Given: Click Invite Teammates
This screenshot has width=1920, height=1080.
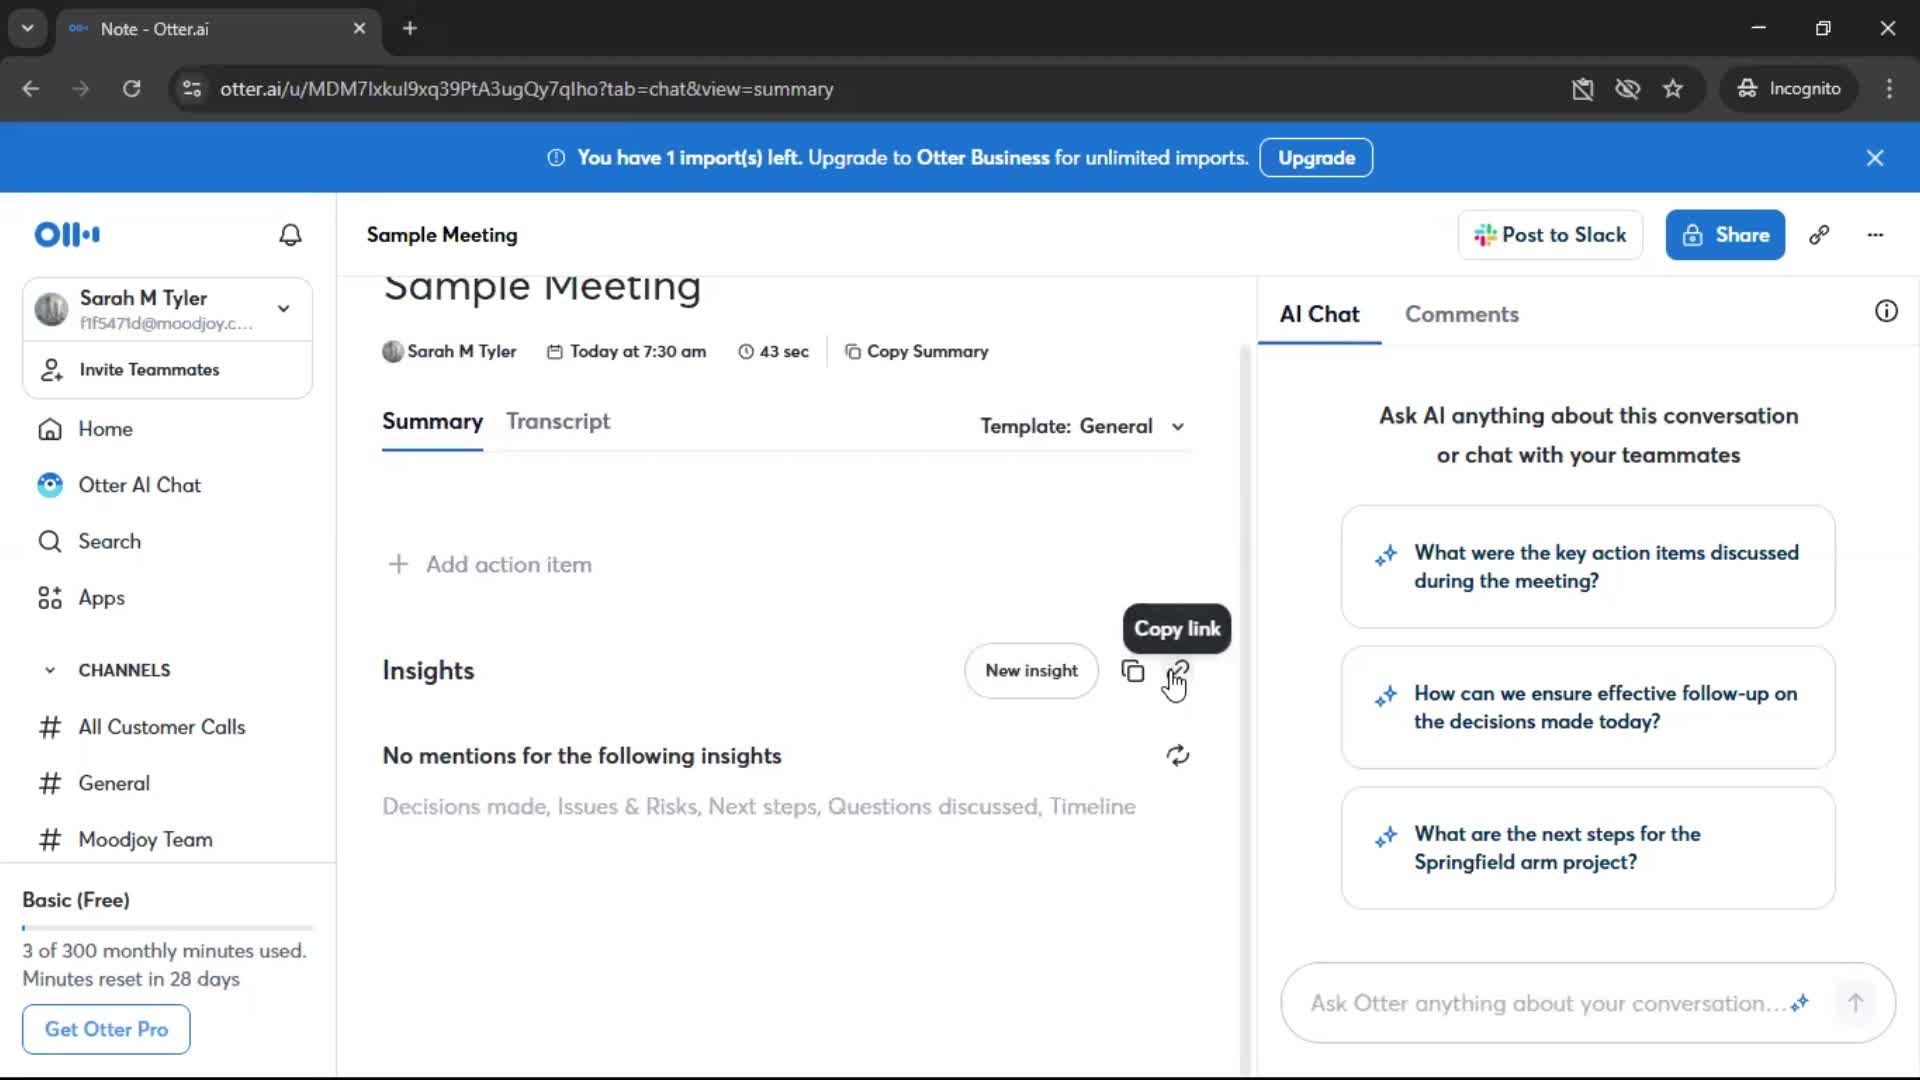Looking at the screenshot, I should 167,370.
